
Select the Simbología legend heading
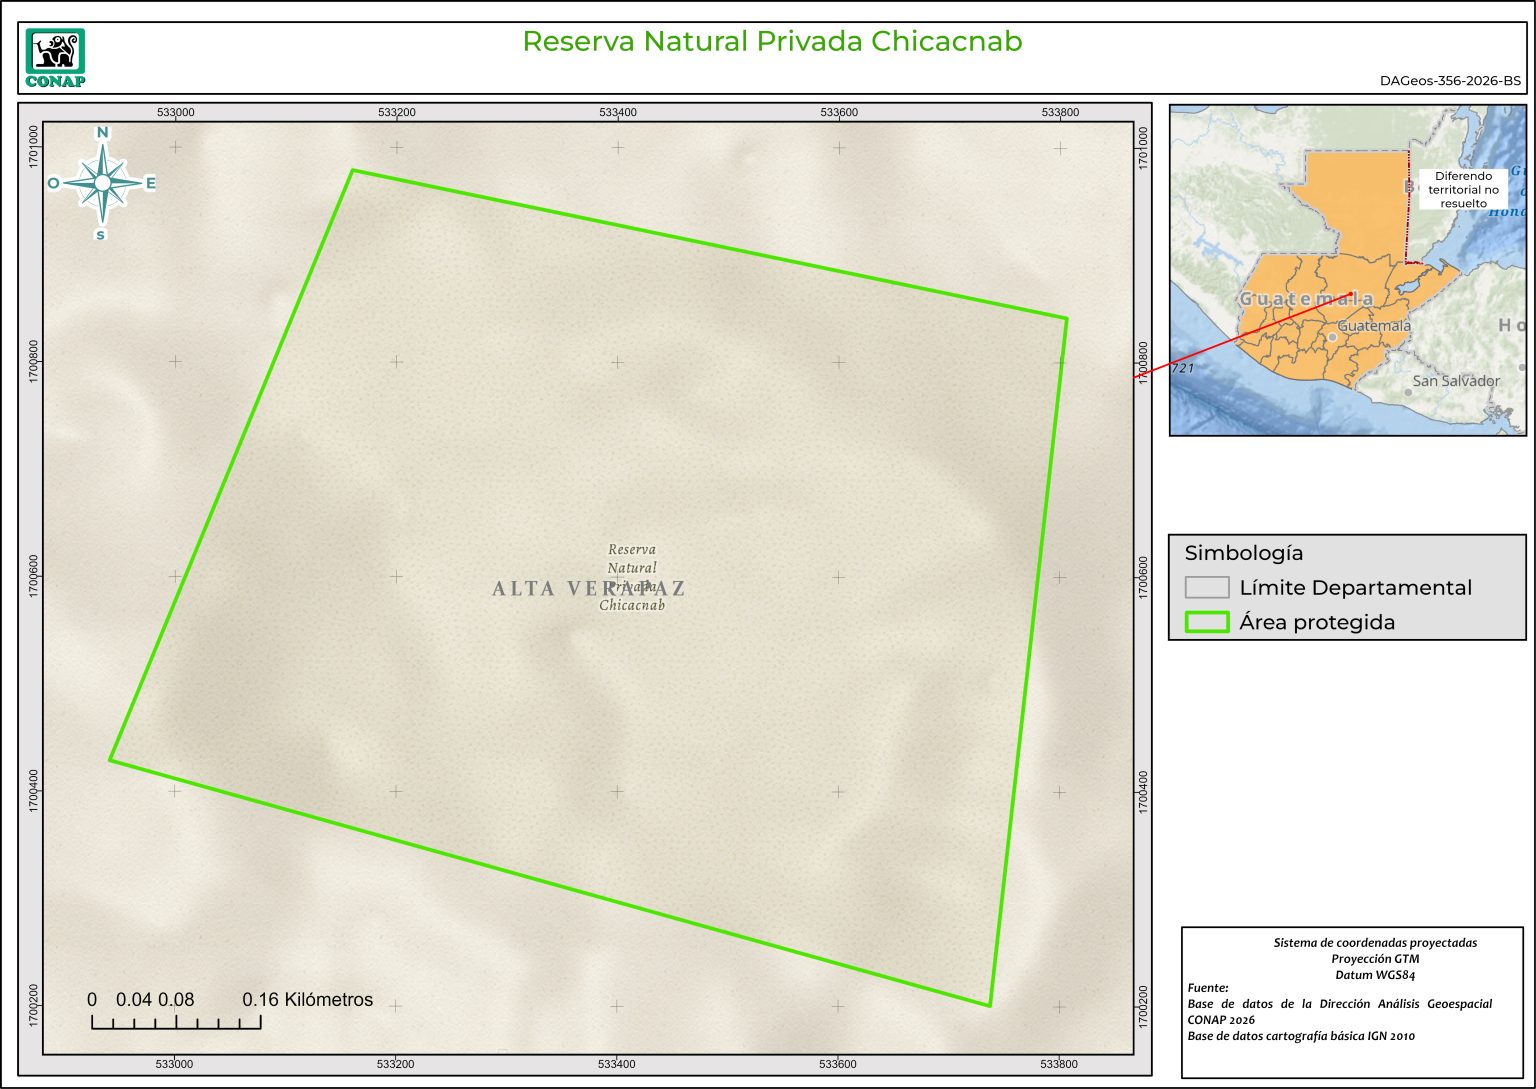click(1243, 553)
